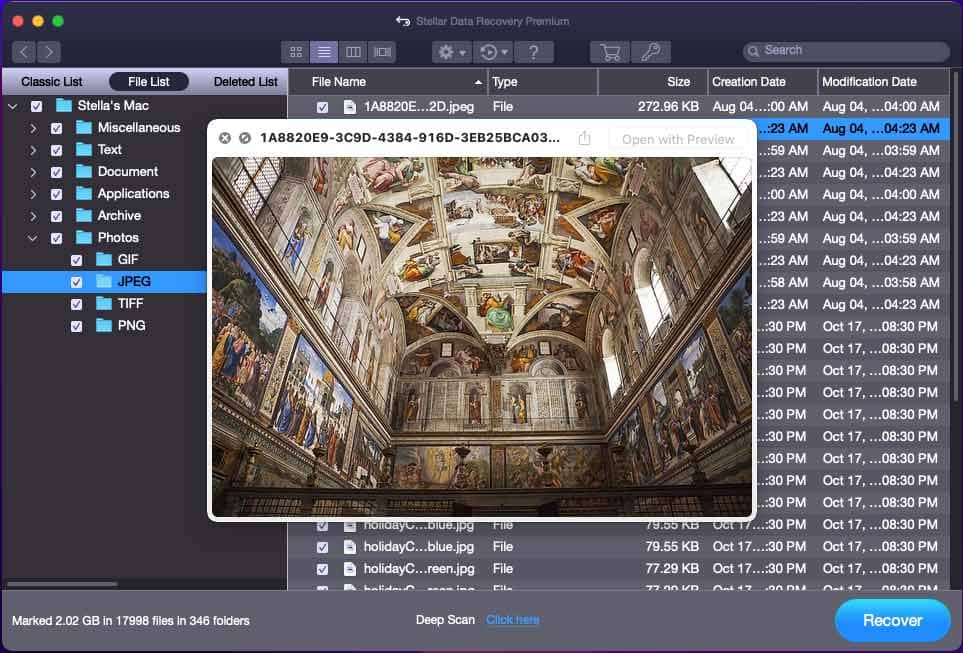Uncheck the 79.55 KB holidayC…blue.jpg checkbox

click(322, 547)
